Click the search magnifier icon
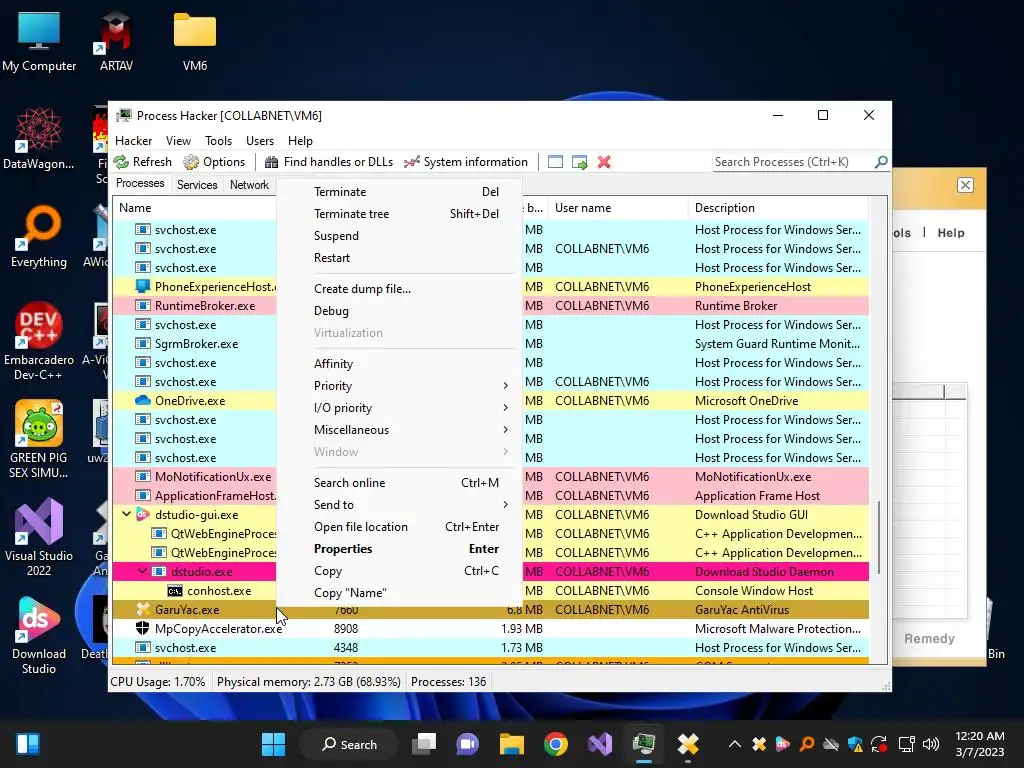This screenshot has width=1024, height=768. pos(881,161)
